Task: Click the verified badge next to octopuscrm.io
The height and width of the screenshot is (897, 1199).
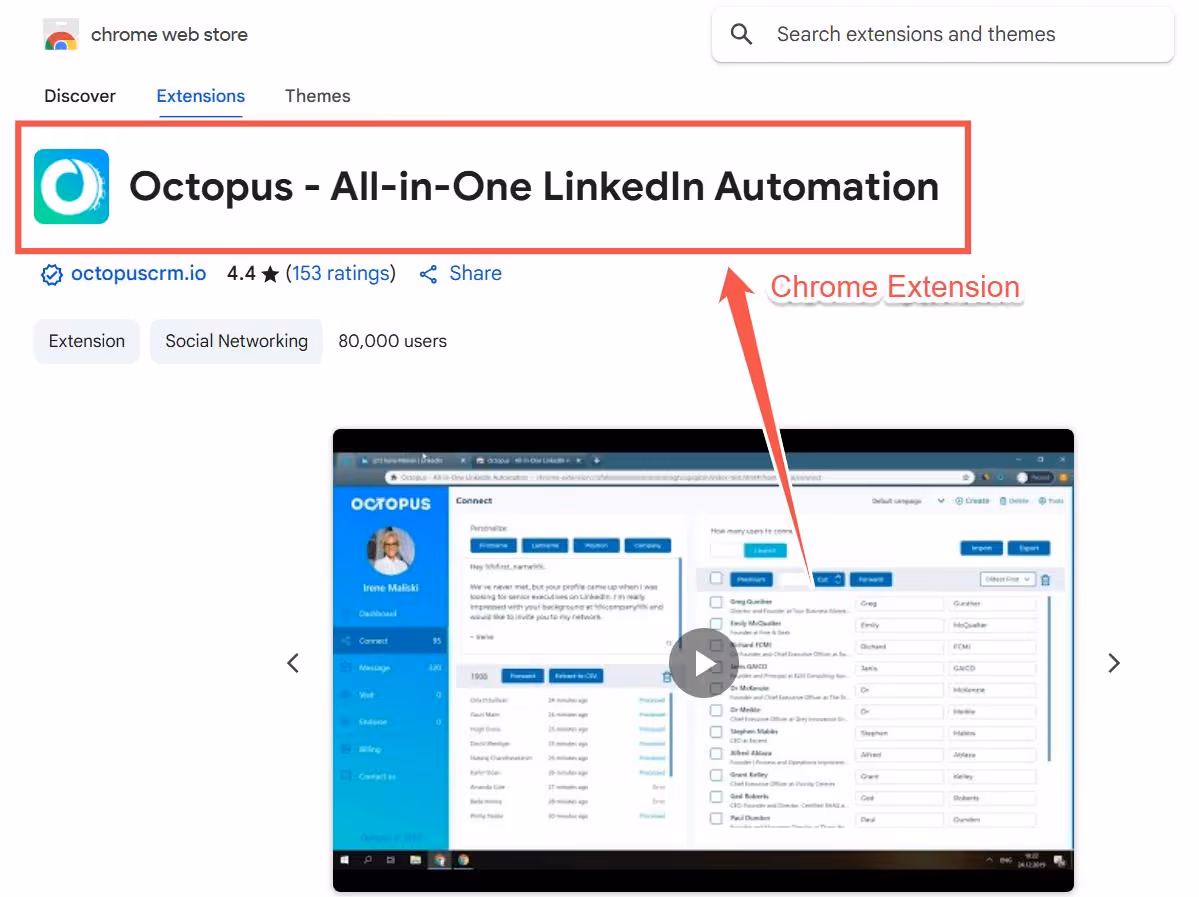Action: pyautogui.click(x=51, y=275)
